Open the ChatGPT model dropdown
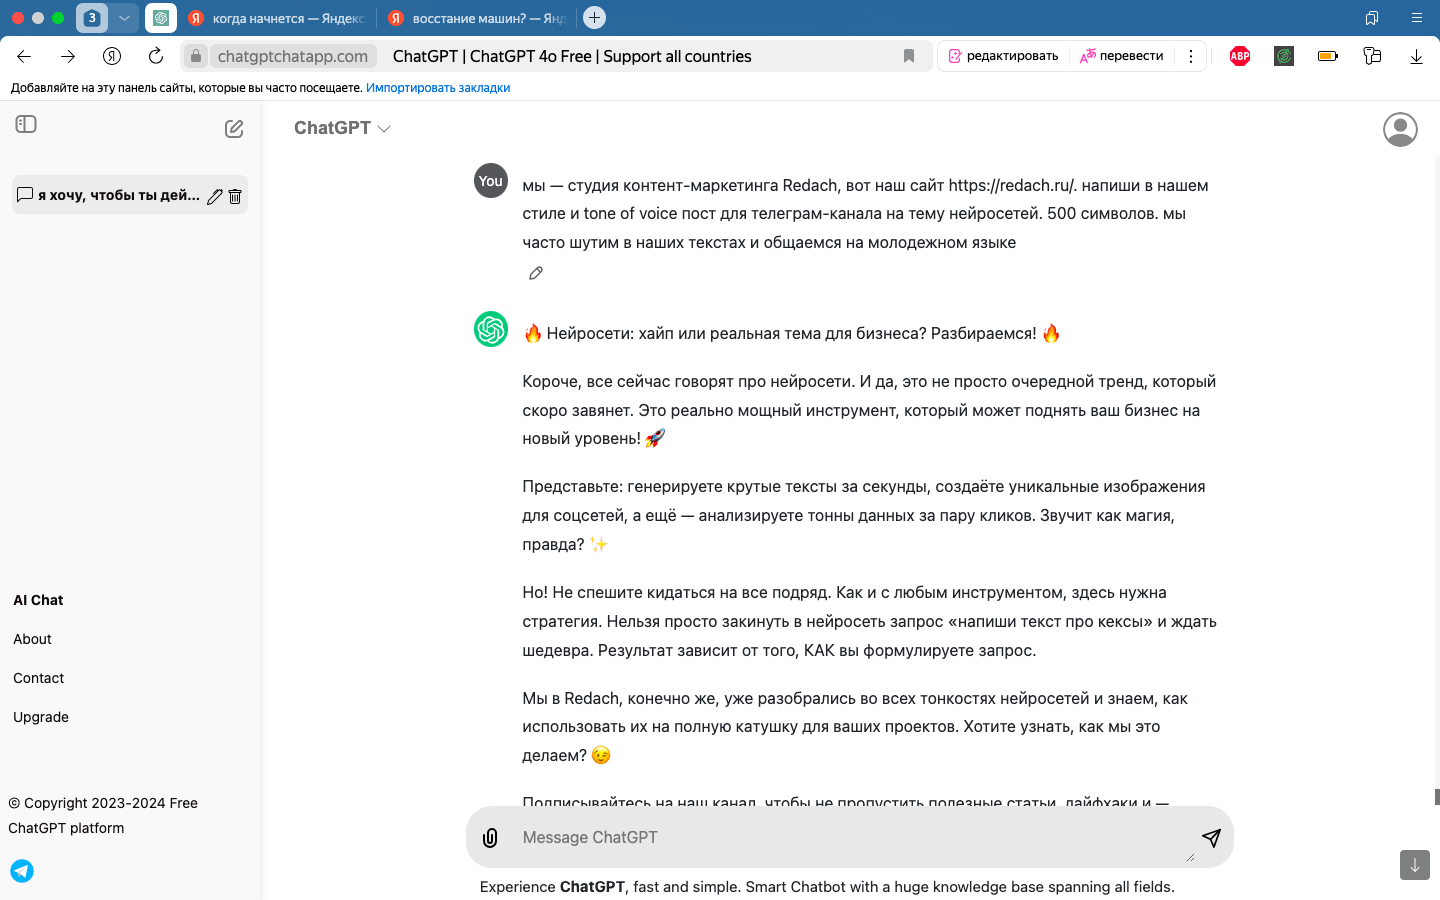The width and height of the screenshot is (1440, 900). [x=342, y=128]
